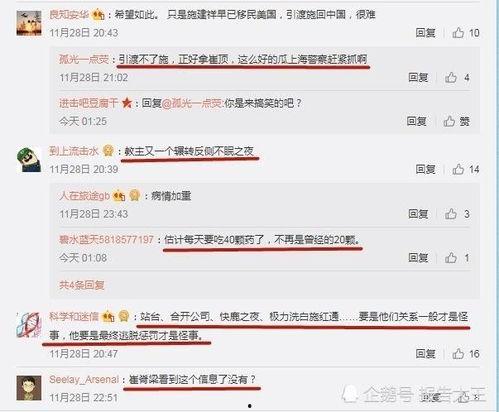Open 到上流击水 profile avatar

click(x=29, y=160)
